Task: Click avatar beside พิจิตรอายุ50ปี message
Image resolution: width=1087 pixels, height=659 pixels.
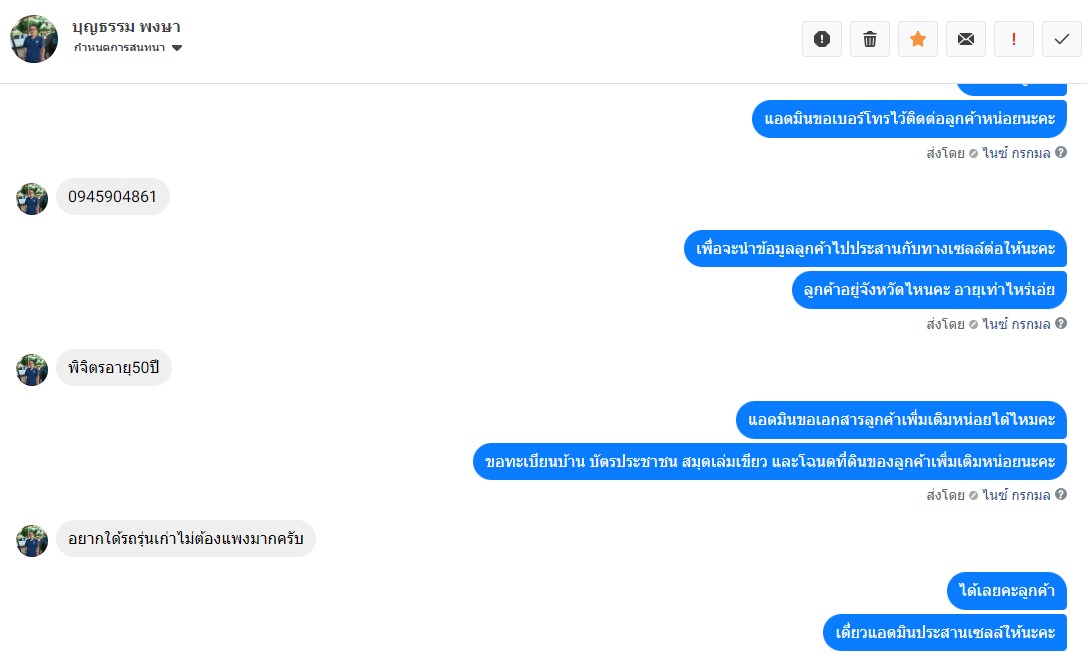Action: [32, 369]
